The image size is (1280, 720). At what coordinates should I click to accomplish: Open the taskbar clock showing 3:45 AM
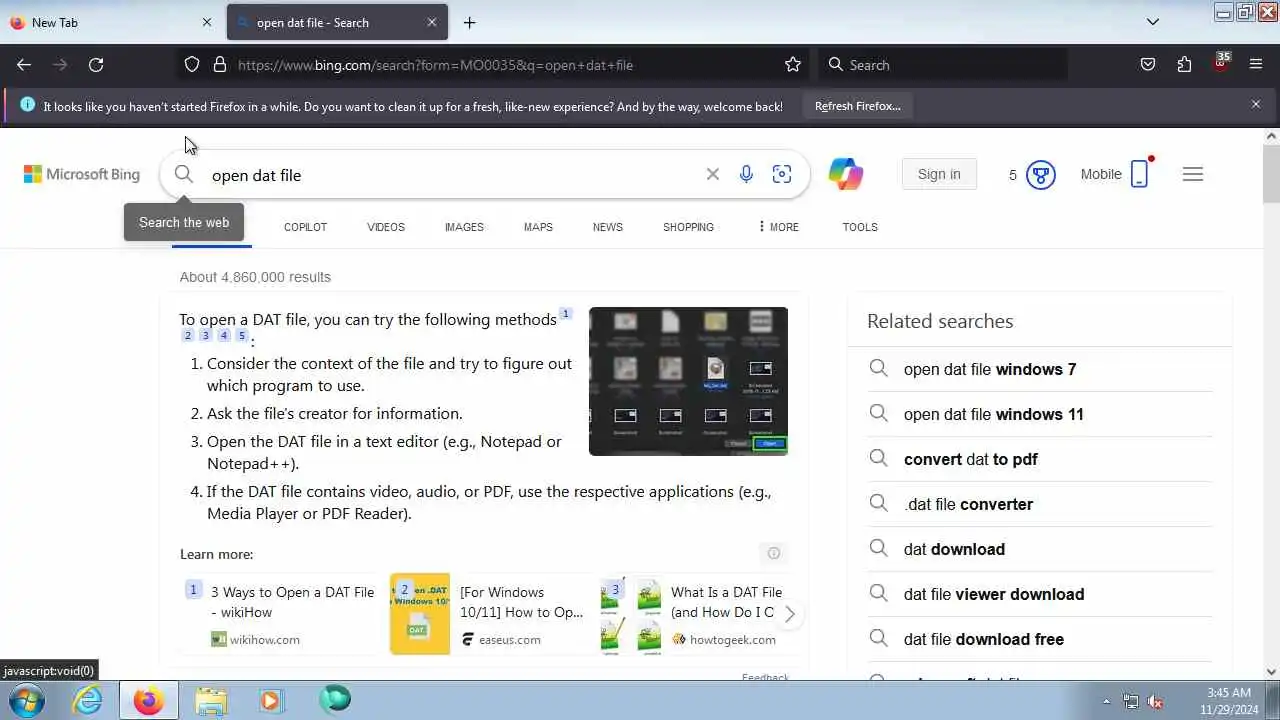(1228, 700)
